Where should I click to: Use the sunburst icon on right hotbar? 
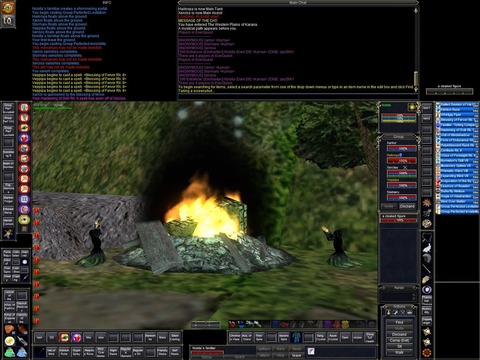[x=427, y=202]
